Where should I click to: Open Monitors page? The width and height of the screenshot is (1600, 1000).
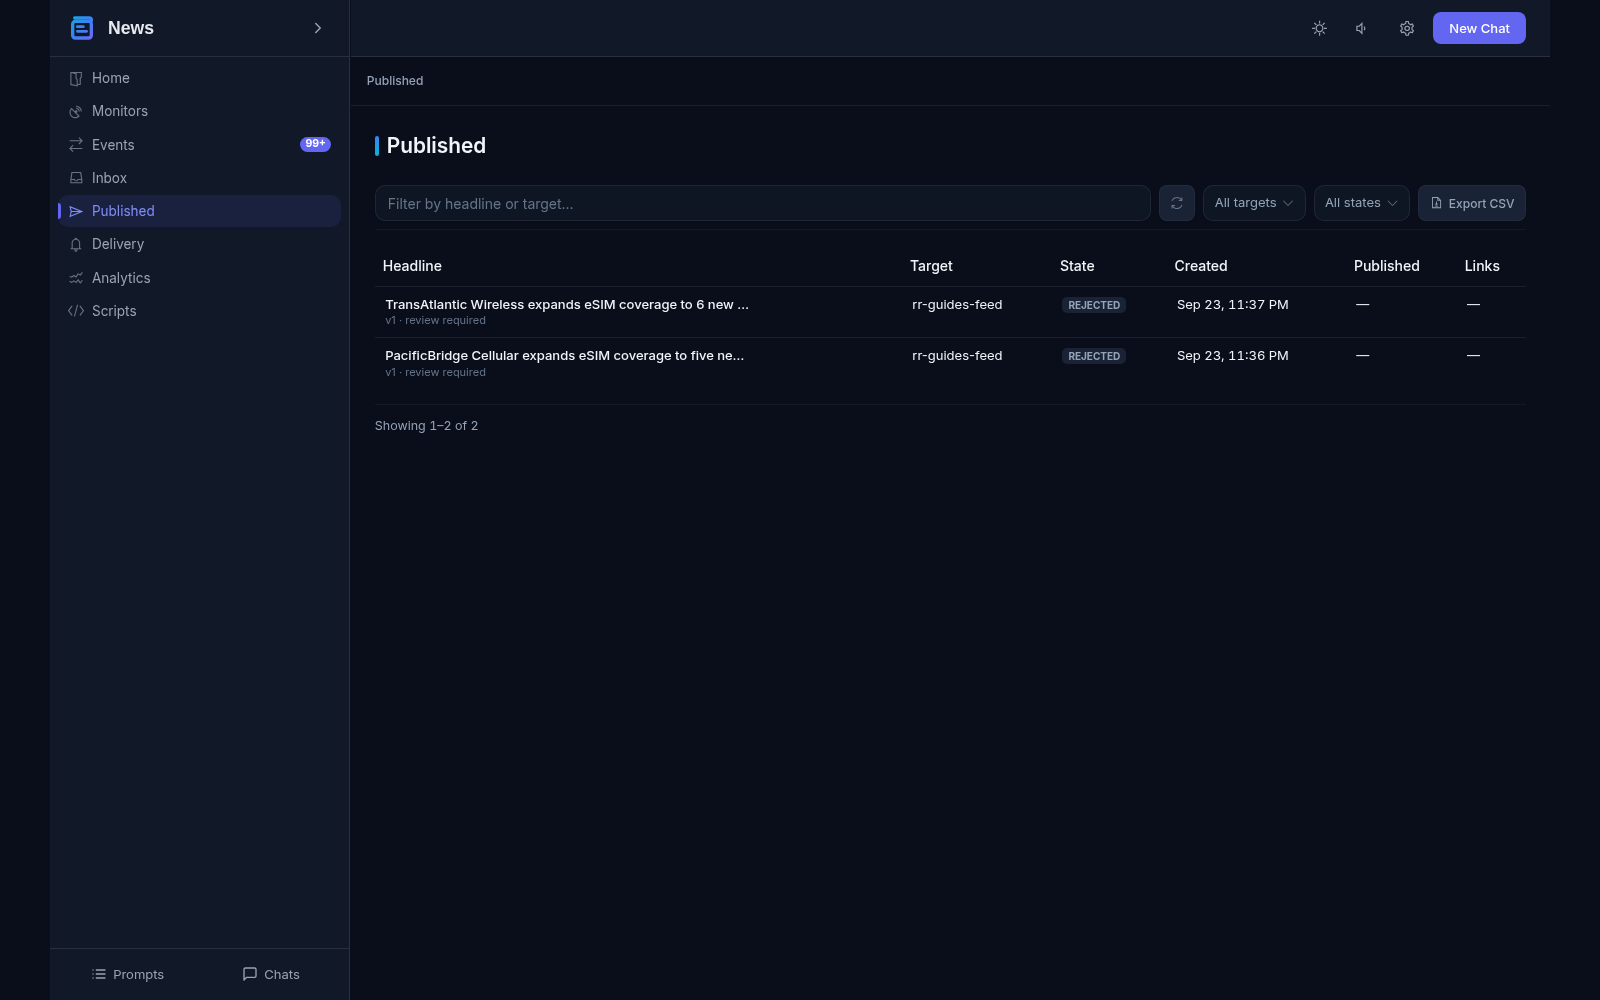click(x=199, y=111)
